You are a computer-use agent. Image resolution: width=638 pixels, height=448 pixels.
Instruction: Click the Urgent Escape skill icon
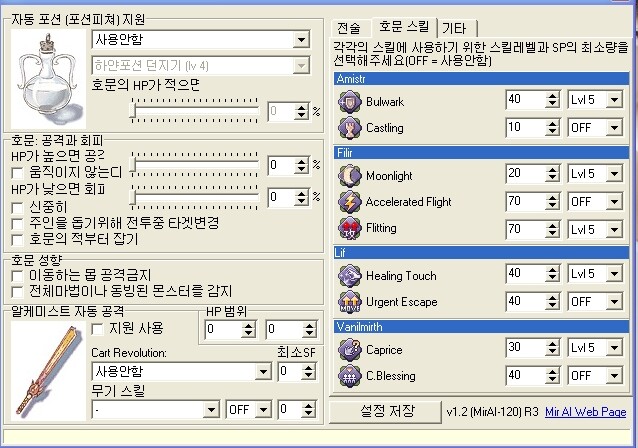coord(350,301)
